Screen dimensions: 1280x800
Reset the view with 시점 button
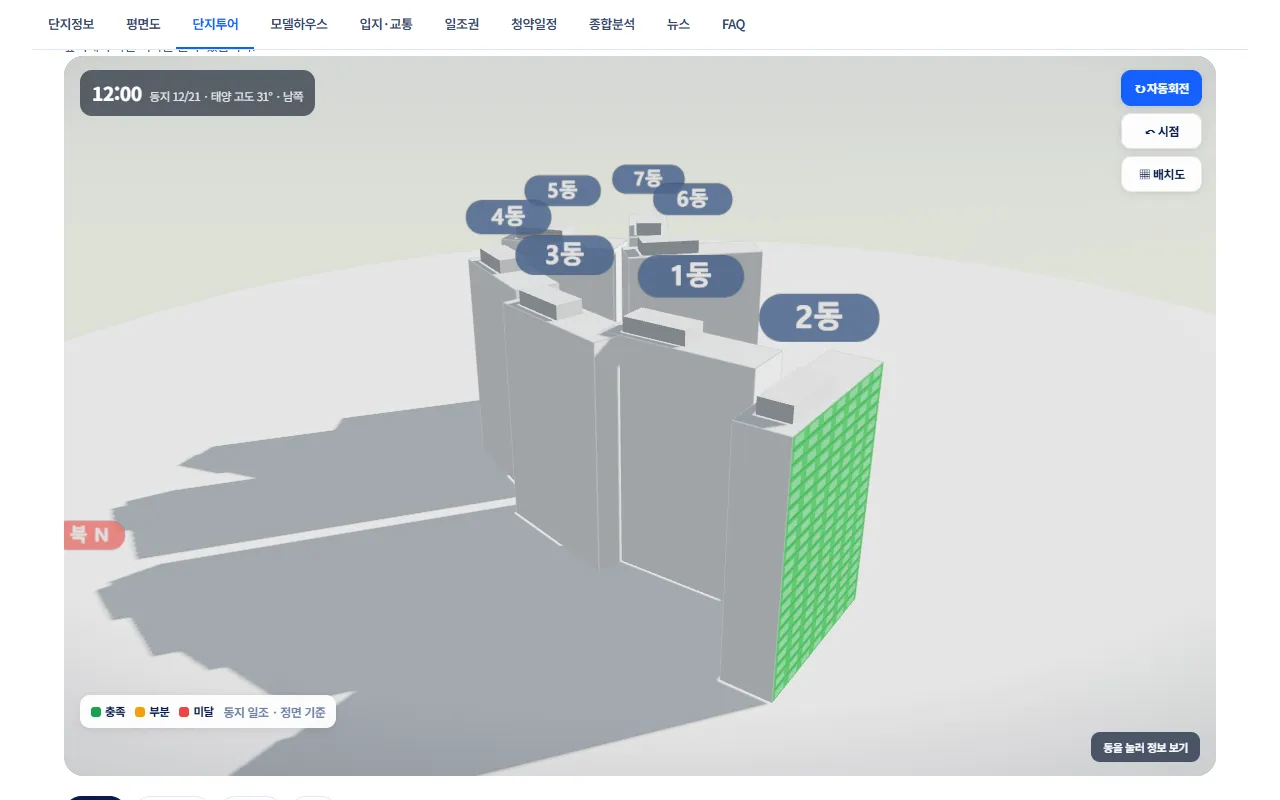point(1161,131)
